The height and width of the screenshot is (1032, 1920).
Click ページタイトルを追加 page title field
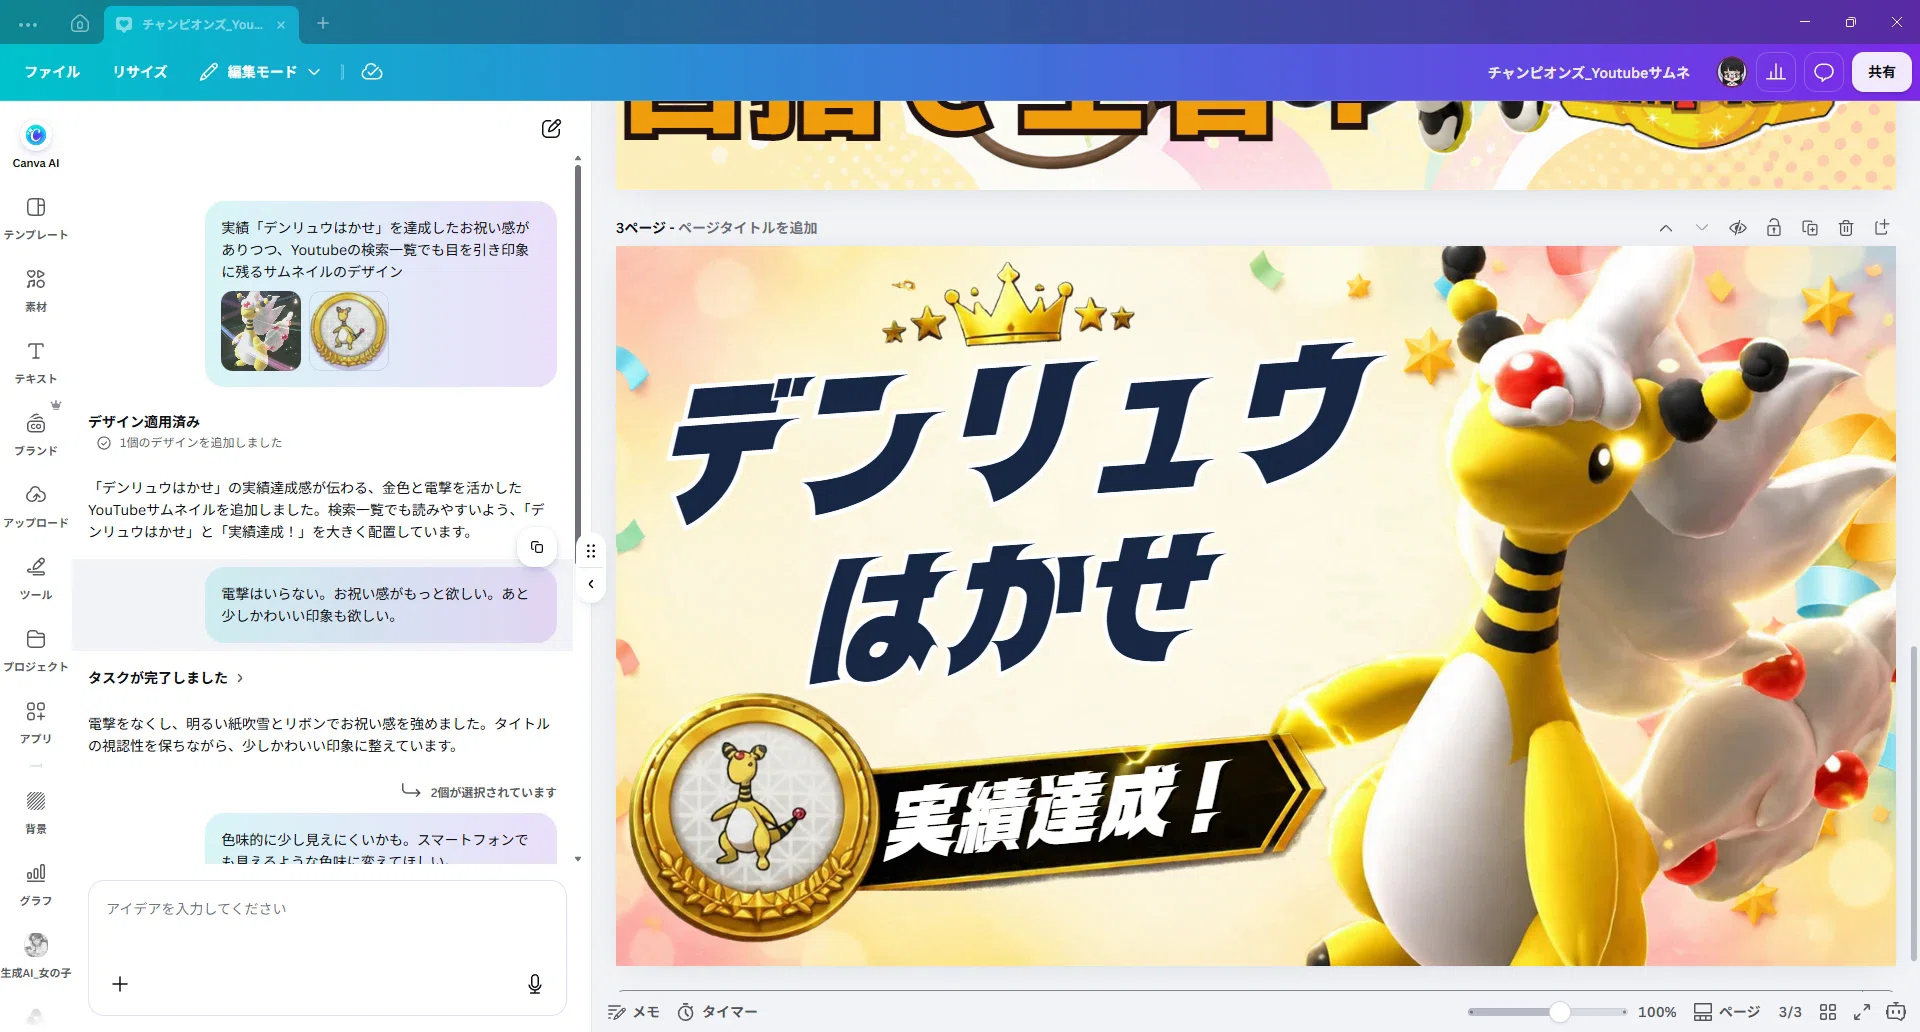click(x=748, y=228)
